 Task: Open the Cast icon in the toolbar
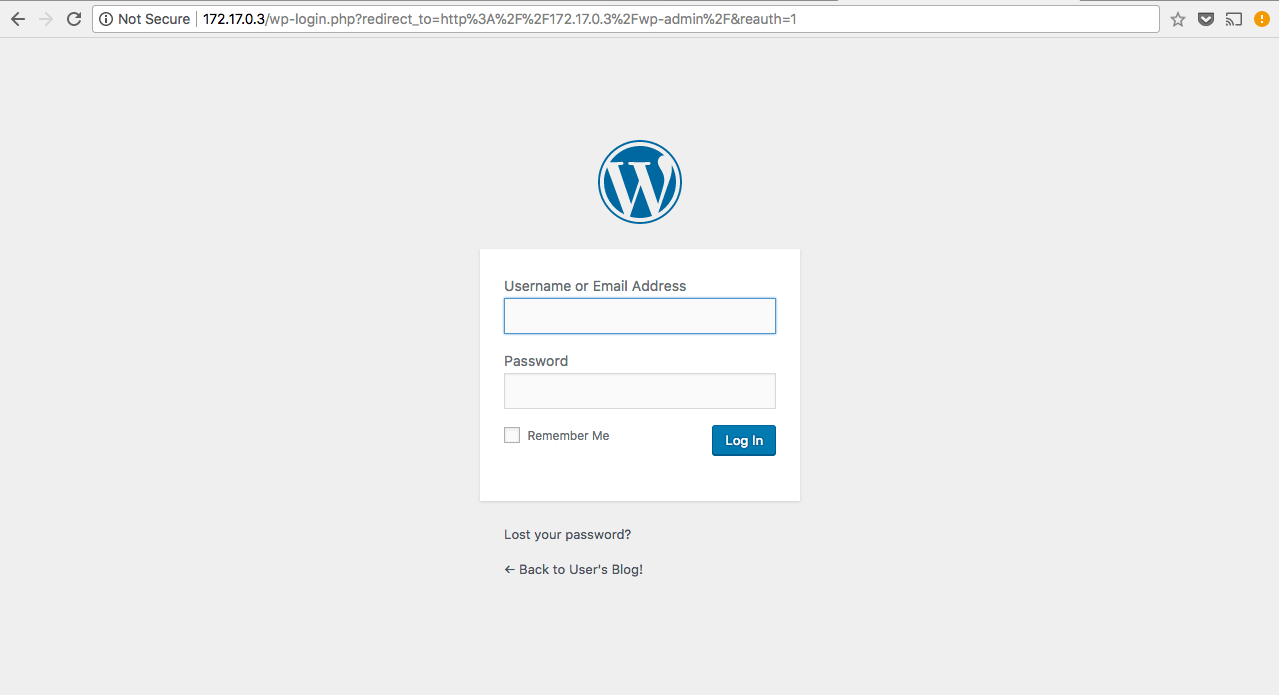tap(1234, 19)
